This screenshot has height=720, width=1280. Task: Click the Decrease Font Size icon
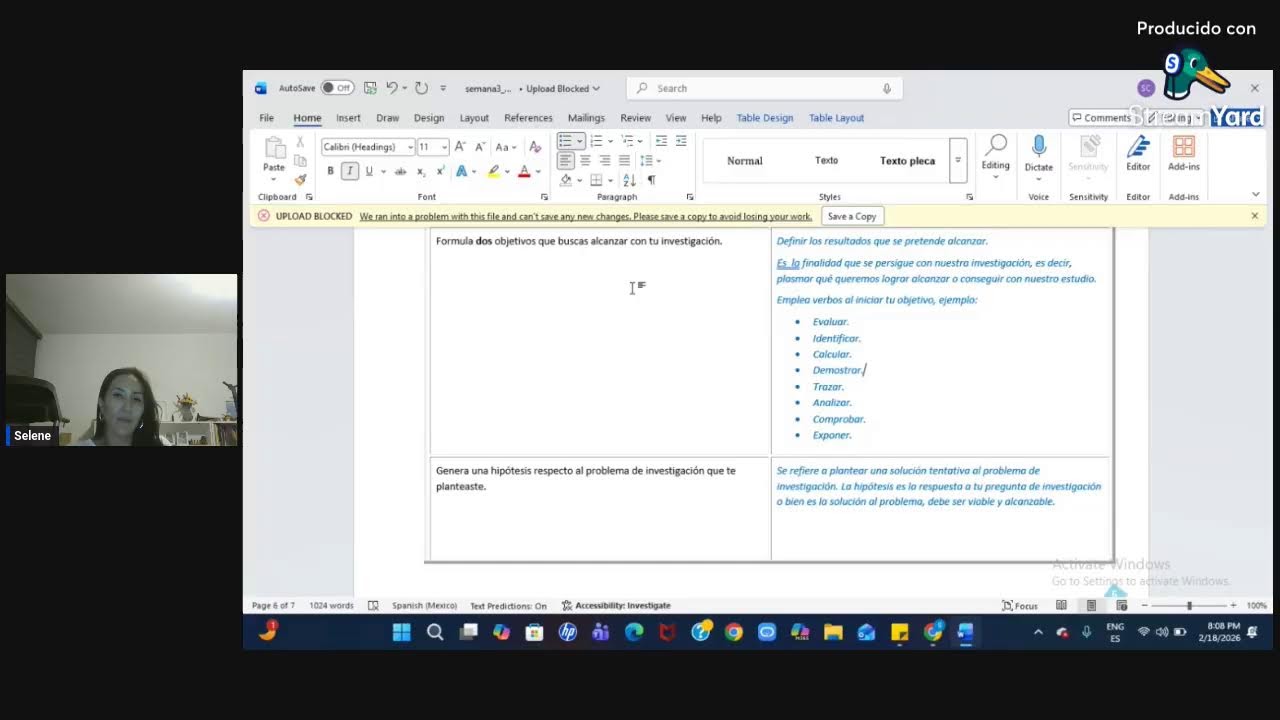click(480, 147)
